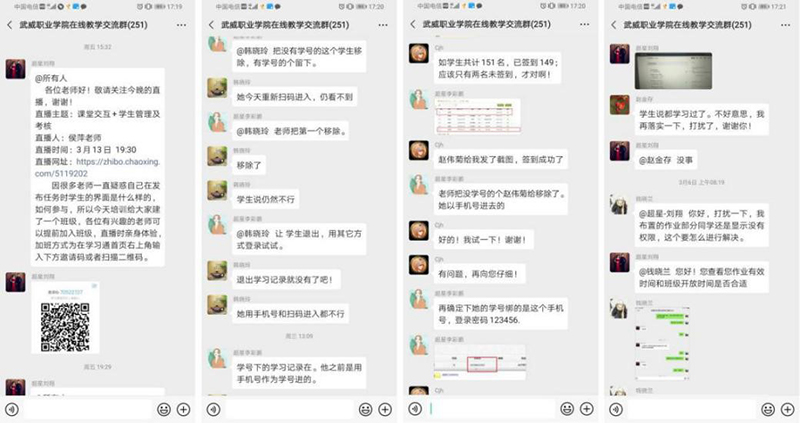Tap back arrow in first chat screen
Image resolution: width=800 pixels, height=423 pixels.
pyautogui.click(x=10, y=24)
